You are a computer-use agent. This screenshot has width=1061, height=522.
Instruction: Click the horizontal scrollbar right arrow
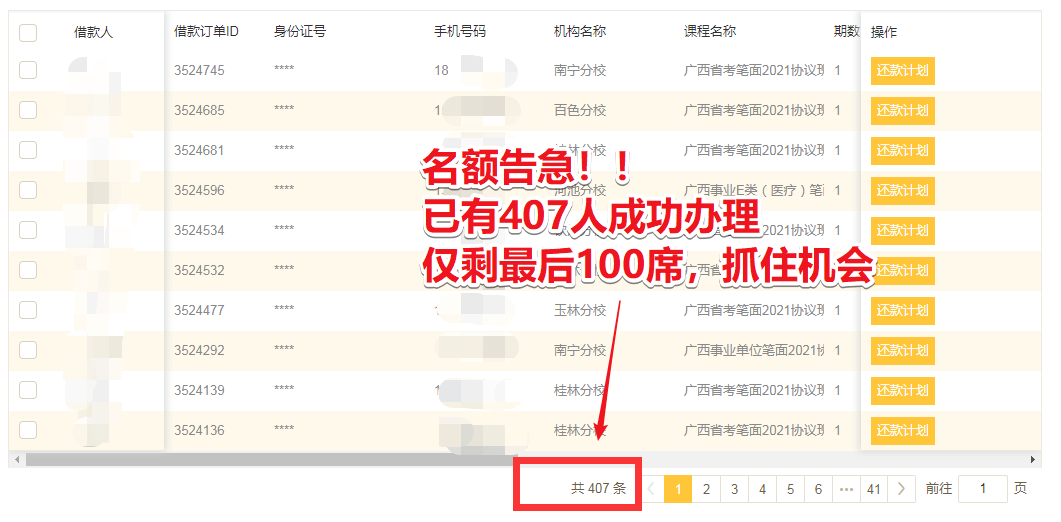tap(1034, 460)
